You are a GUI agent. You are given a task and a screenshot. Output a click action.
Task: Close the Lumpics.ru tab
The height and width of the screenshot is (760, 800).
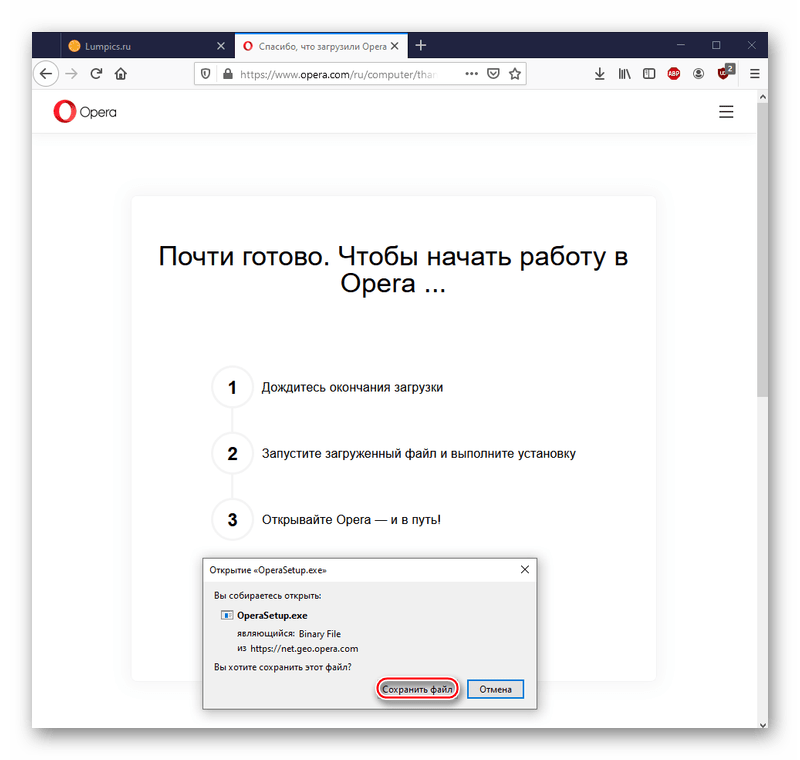221,46
